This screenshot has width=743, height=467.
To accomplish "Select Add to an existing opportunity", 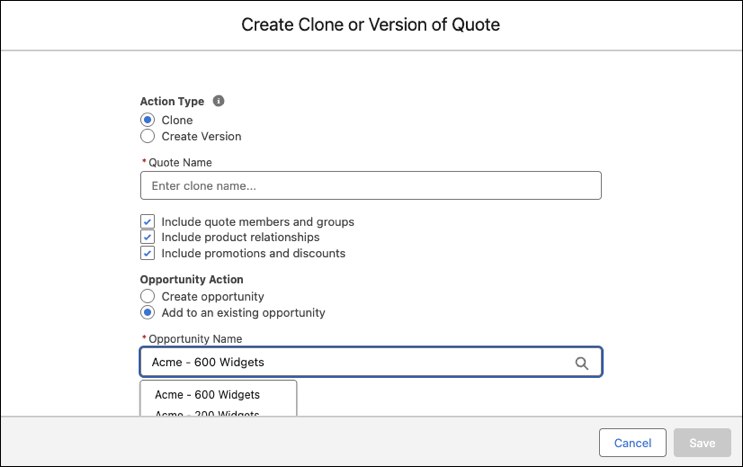I will (x=147, y=313).
